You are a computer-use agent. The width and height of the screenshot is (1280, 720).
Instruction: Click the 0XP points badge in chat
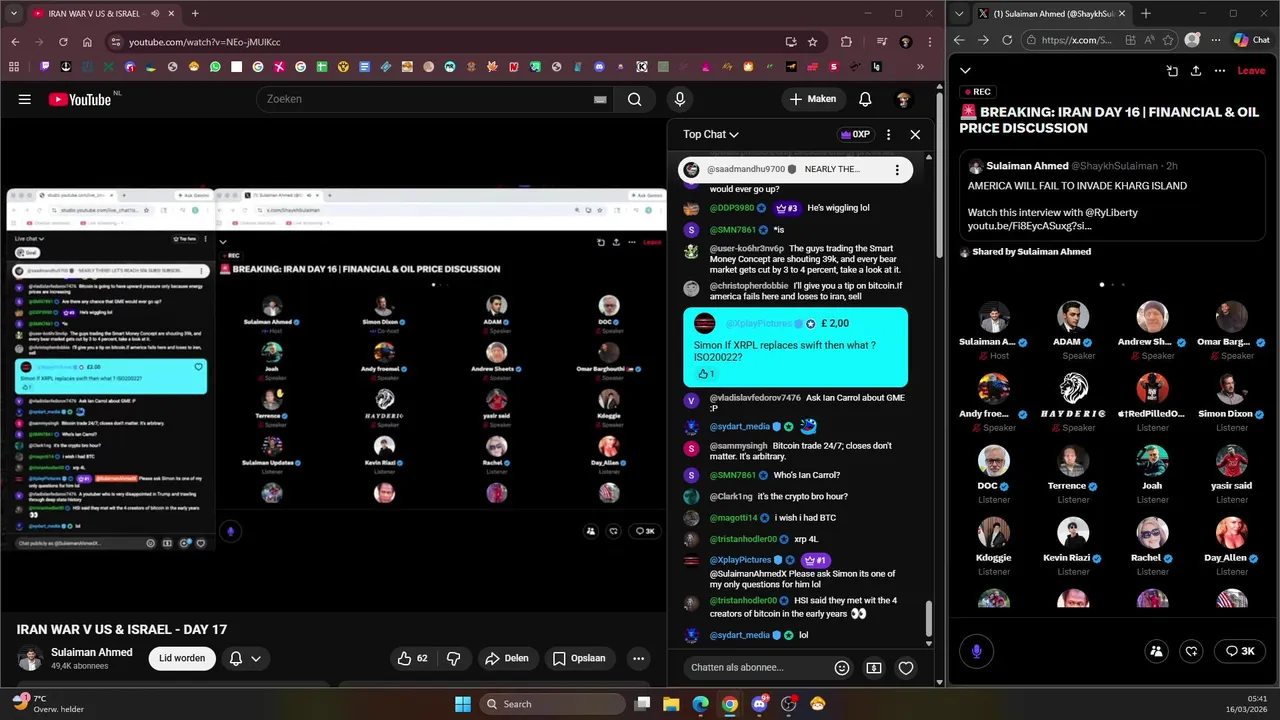[855, 134]
